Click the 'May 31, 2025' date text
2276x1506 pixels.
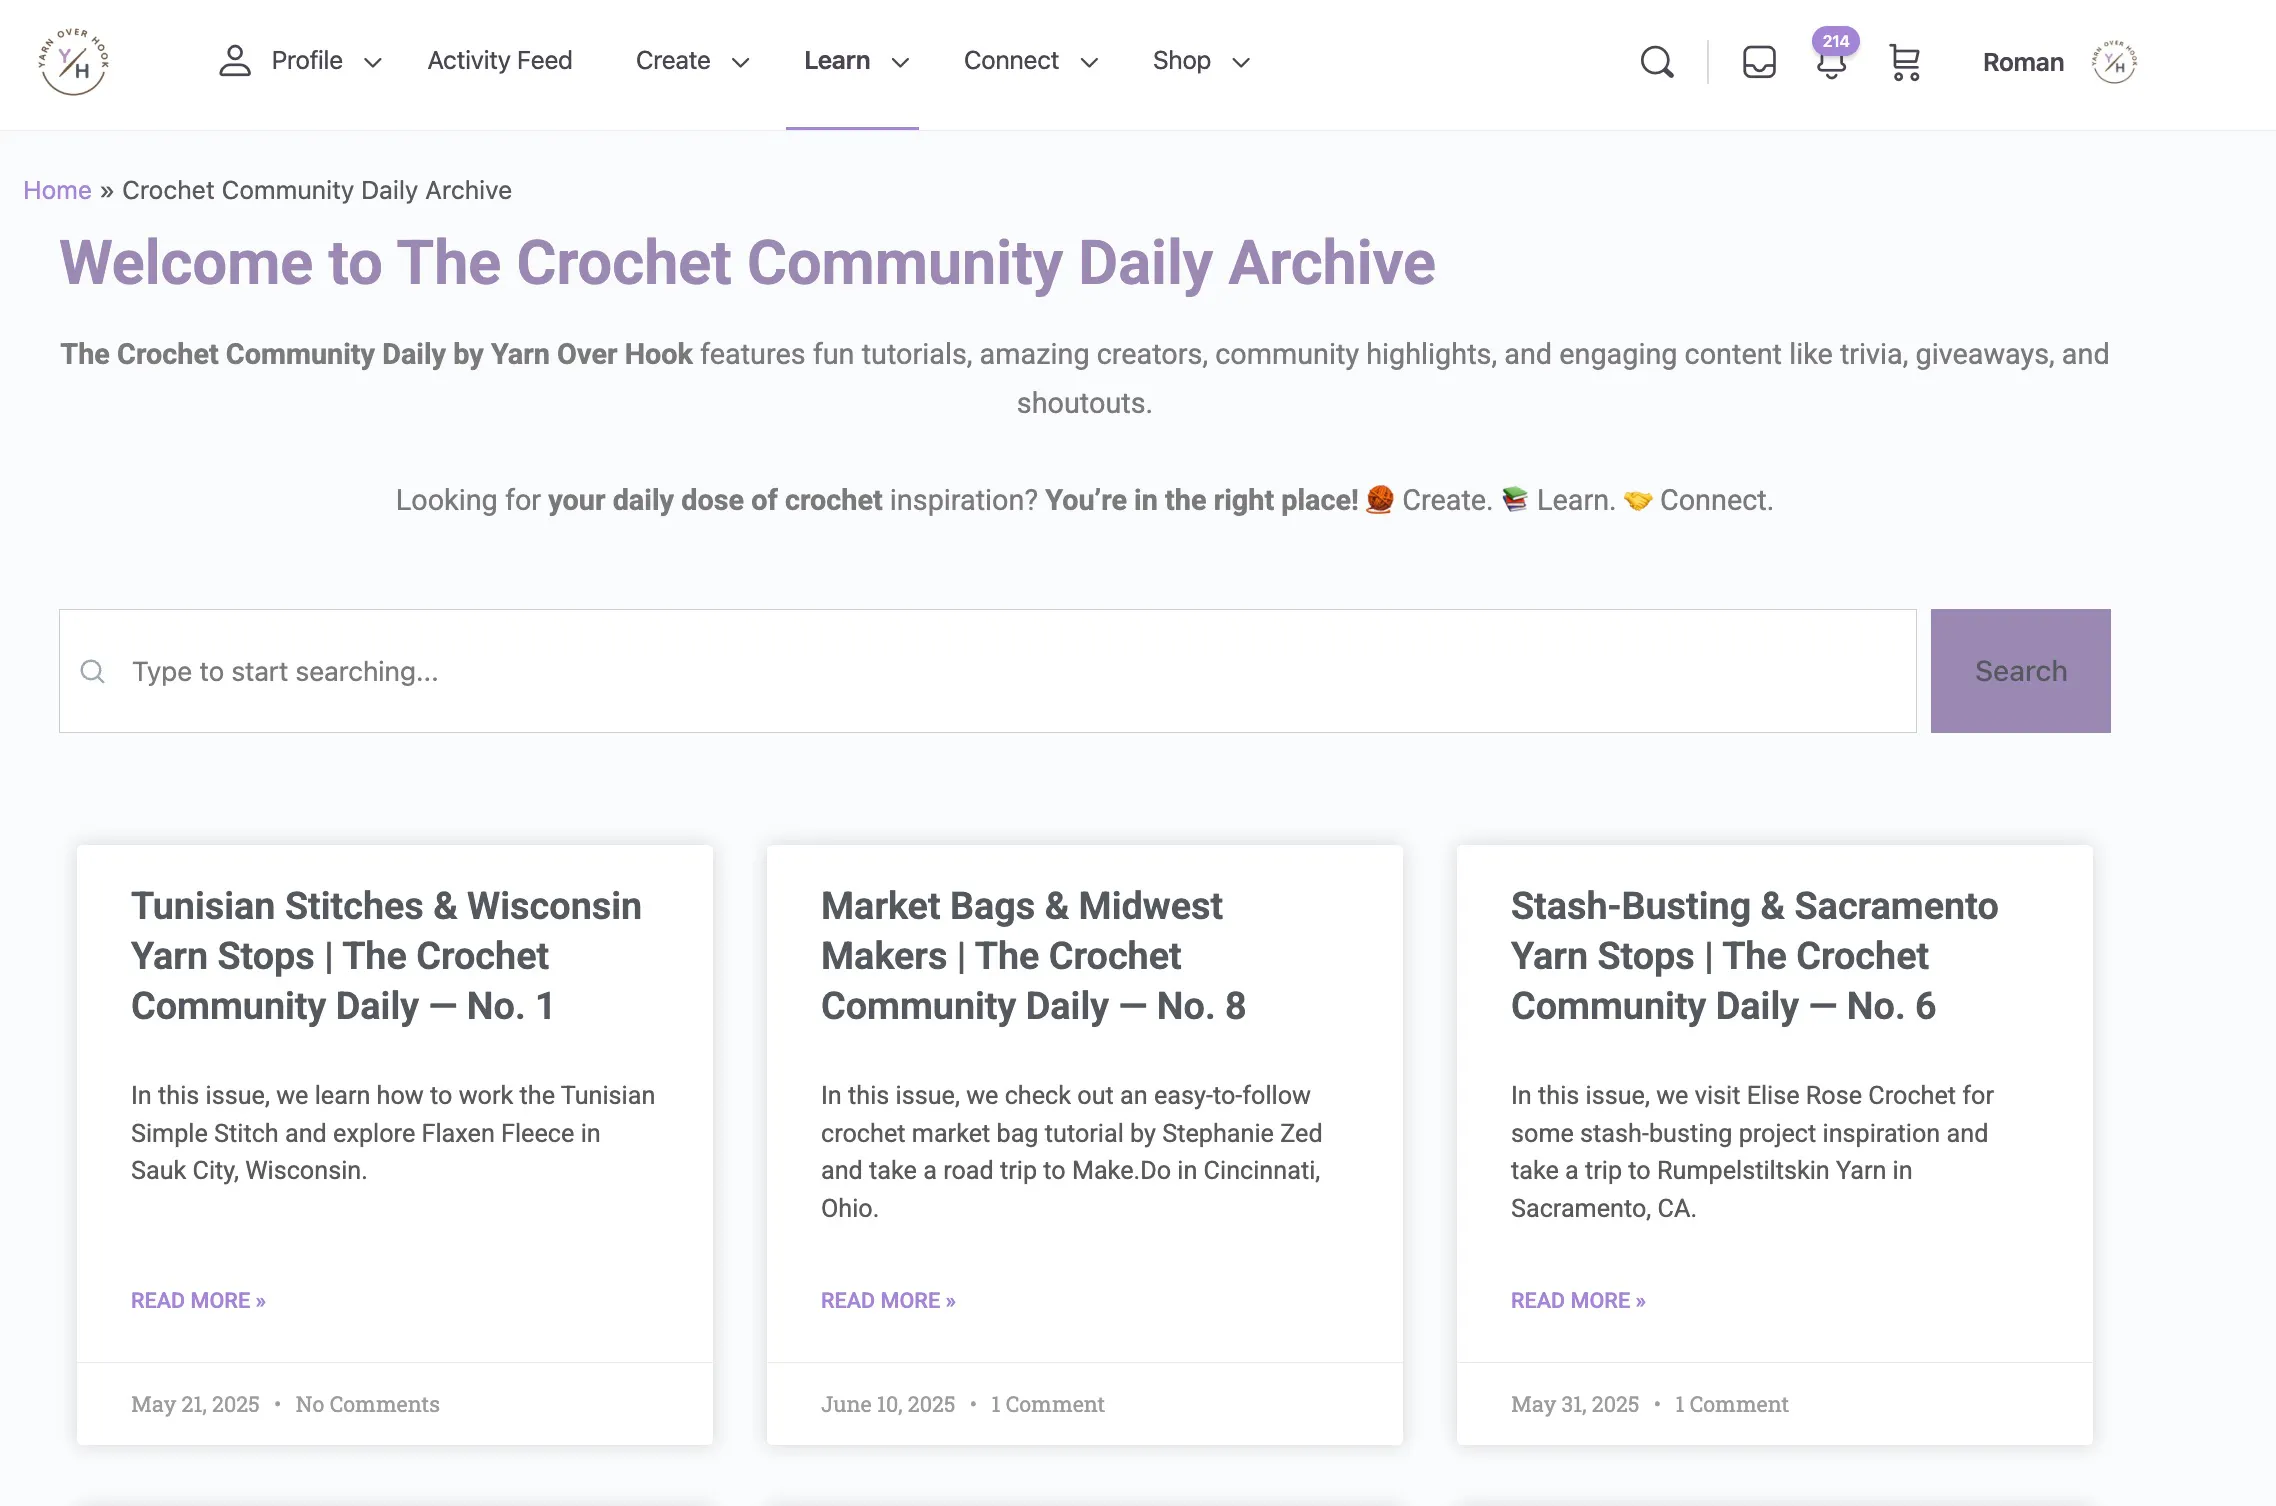(1575, 1404)
